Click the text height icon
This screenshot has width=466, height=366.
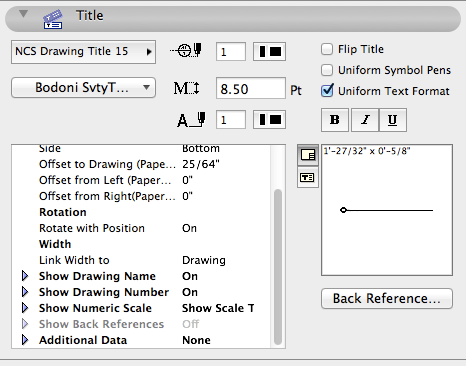(x=186, y=88)
